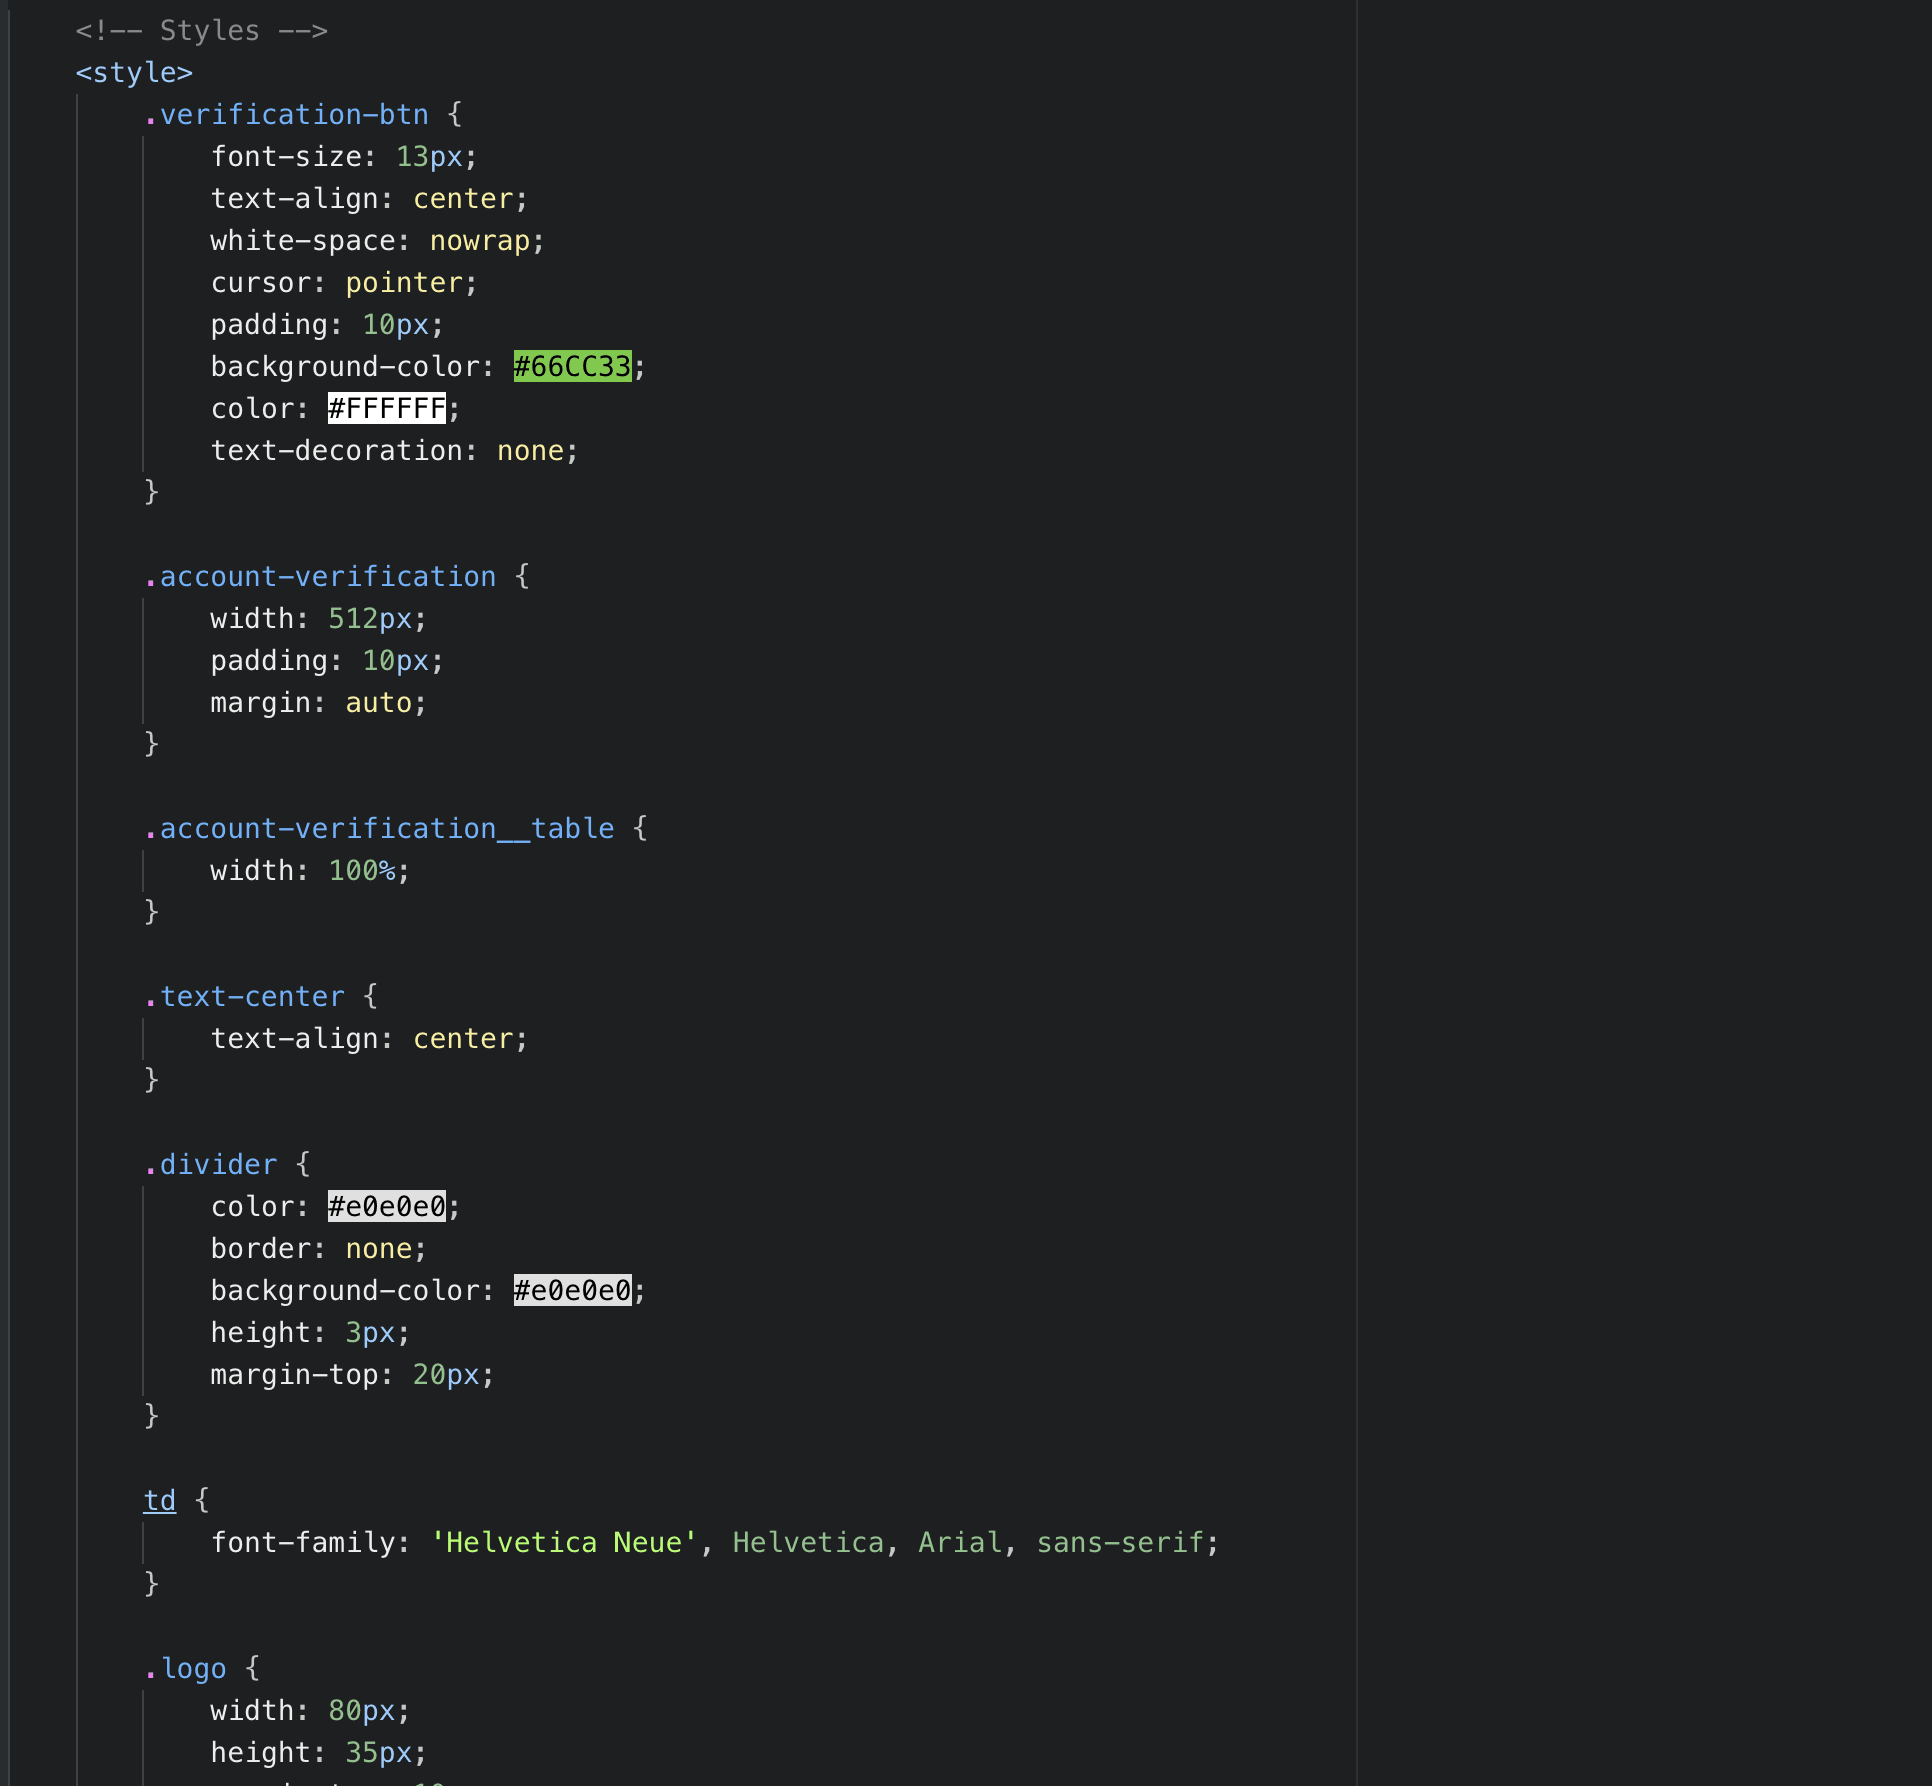This screenshot has height=1786, width=1932.
Task: Click the divider background-color #e0e0e0 swatch
Action: coord(572,1291)
